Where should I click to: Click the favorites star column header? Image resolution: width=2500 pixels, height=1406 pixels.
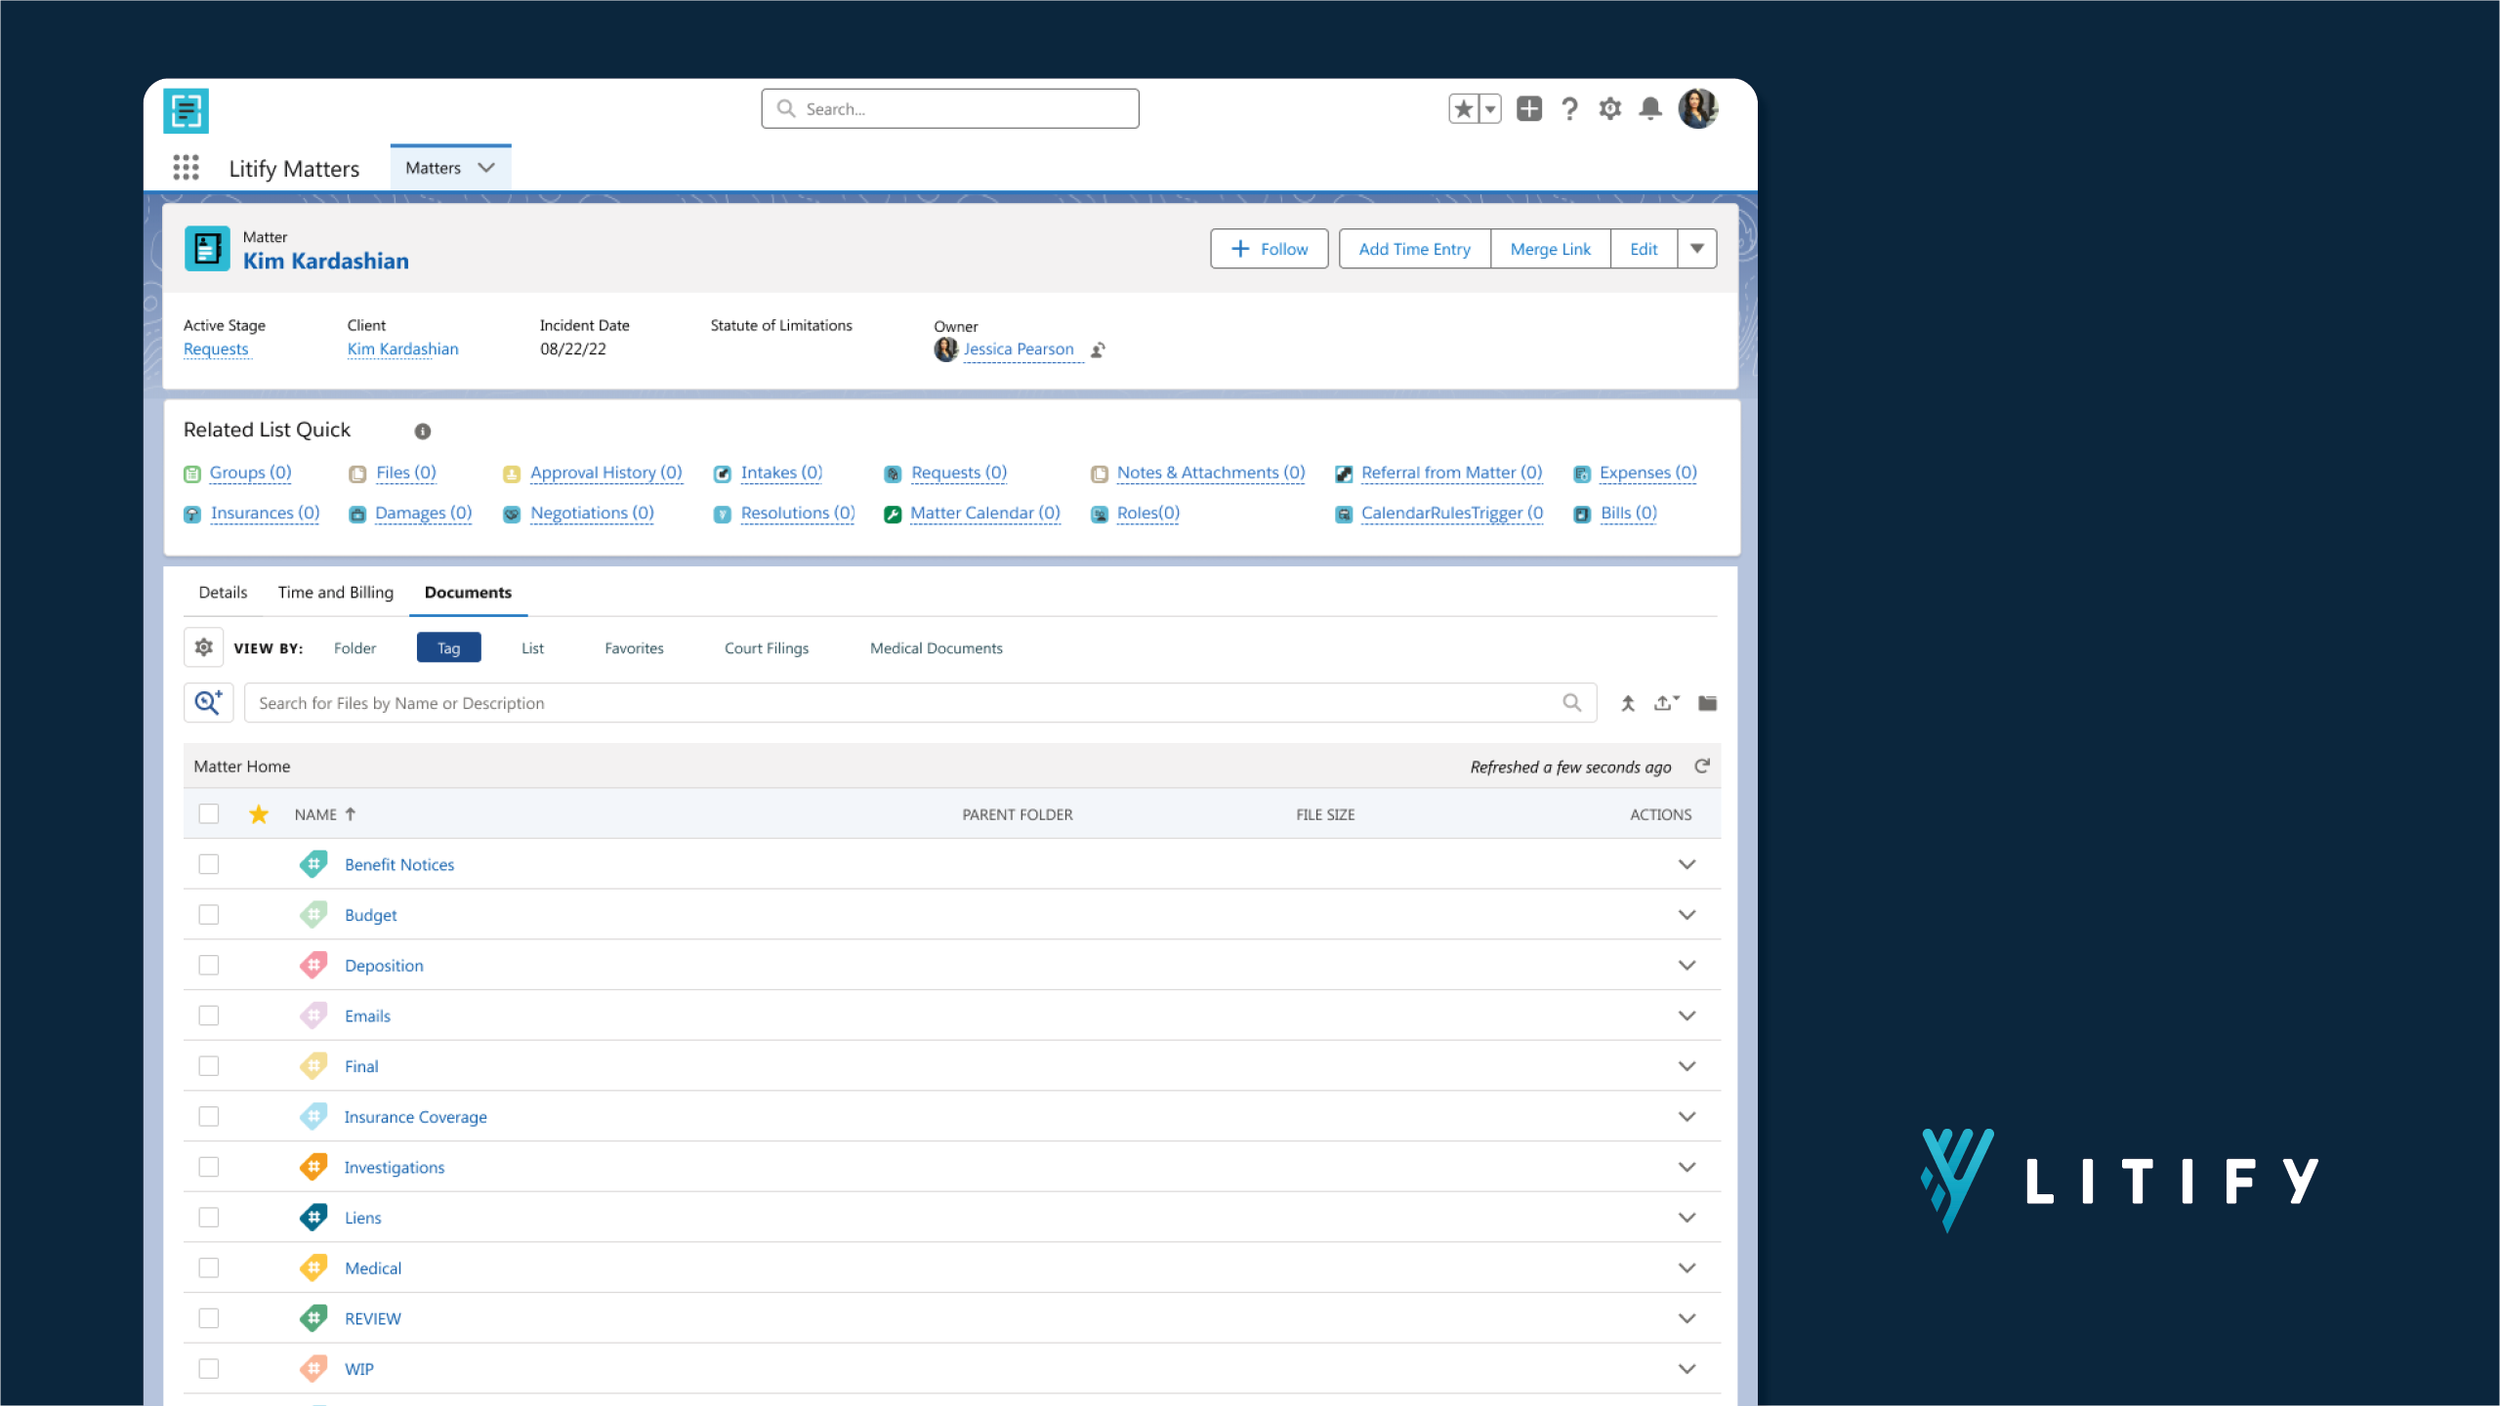point(259,814)
